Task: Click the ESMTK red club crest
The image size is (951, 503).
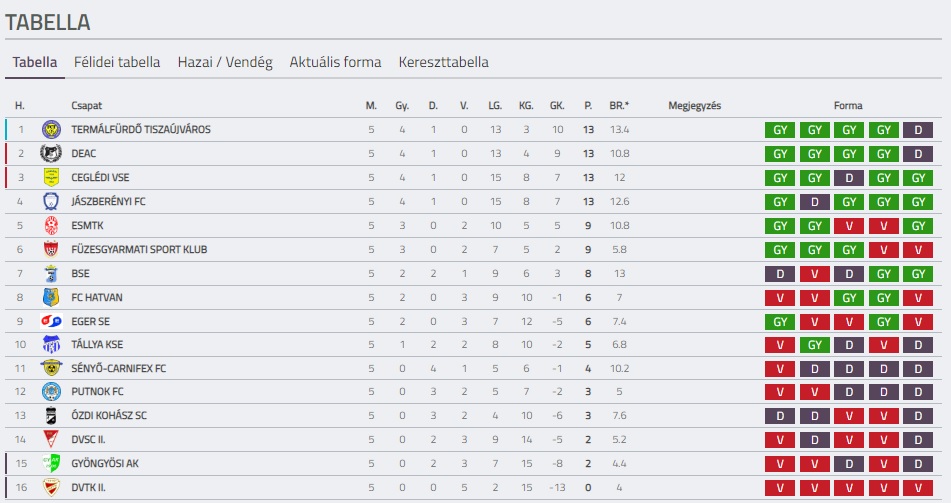Action: pos(51,225)
